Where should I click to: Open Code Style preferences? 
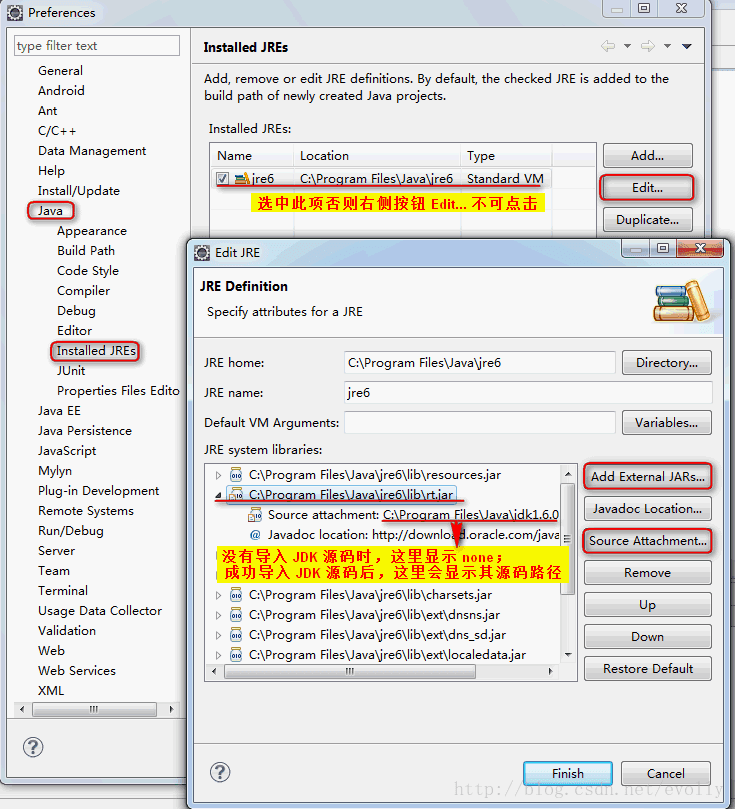(x=88, y=271)
